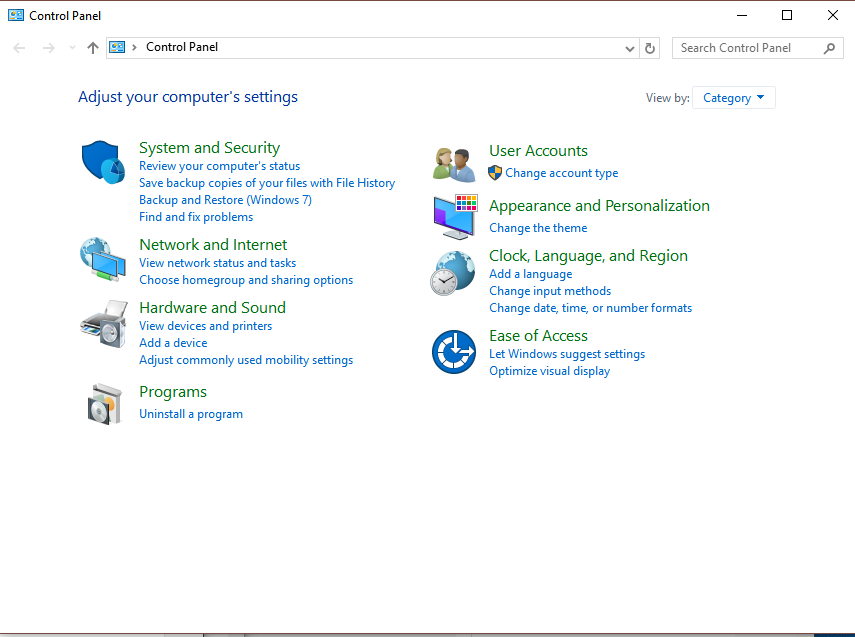
Task: Open the Appearance and Personalization monitor icon
Action: pos(455,217)
